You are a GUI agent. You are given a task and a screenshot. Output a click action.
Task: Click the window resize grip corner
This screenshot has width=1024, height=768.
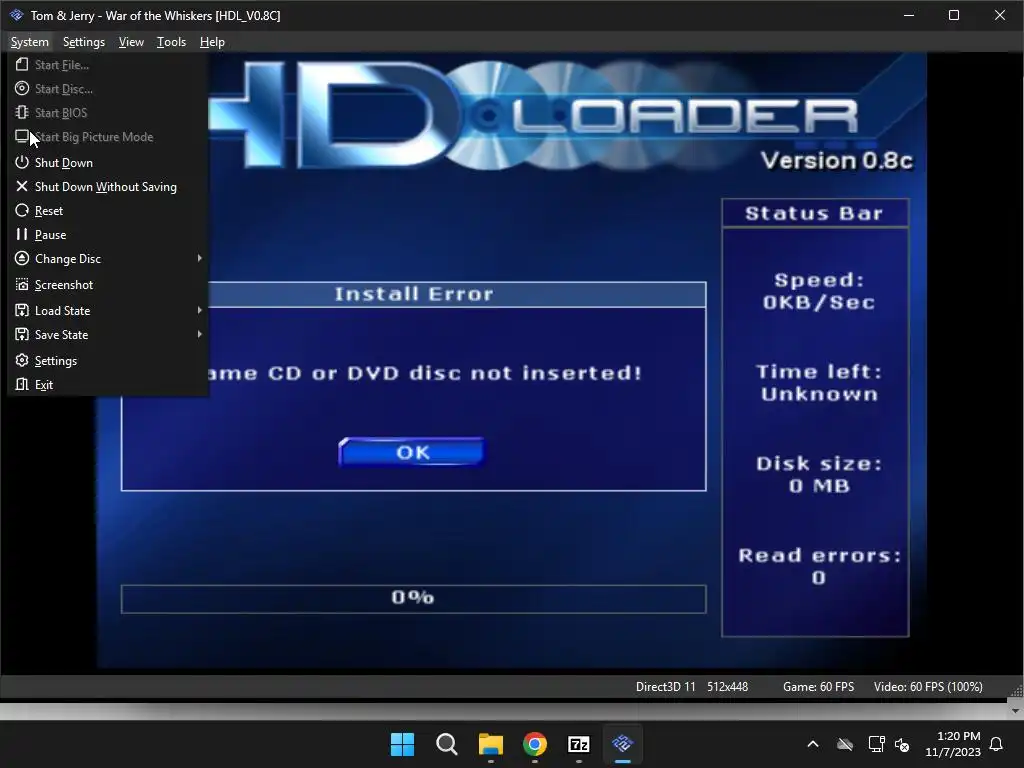point(1016,692)
